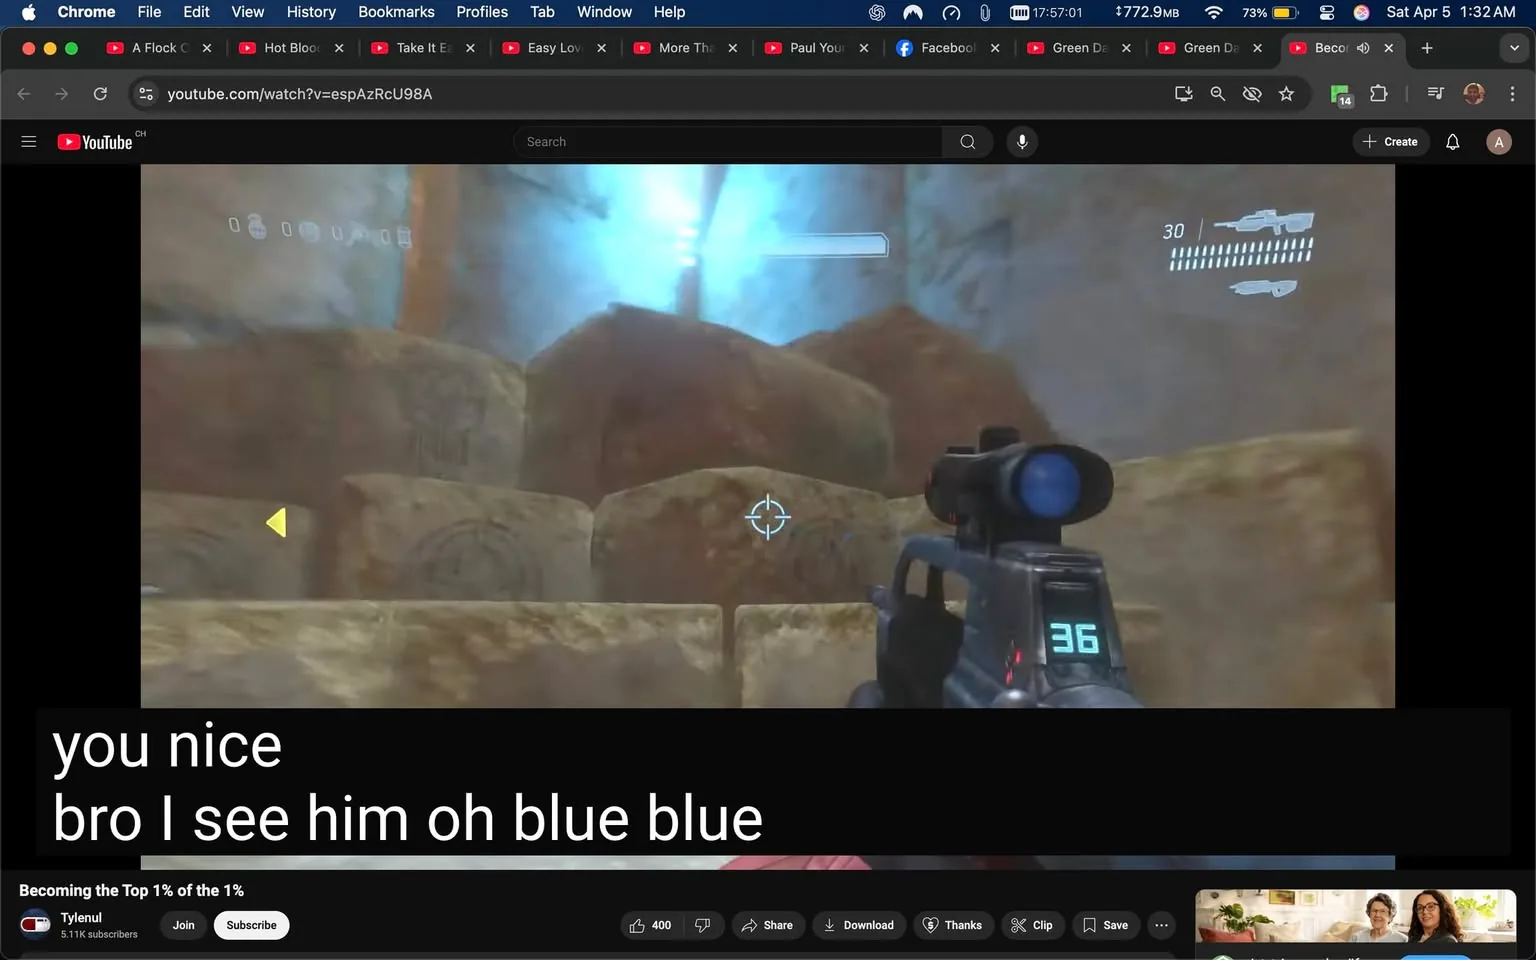Mute the playing tab via its speaker icon
1536x960 pixels.
pos(1363,48)
